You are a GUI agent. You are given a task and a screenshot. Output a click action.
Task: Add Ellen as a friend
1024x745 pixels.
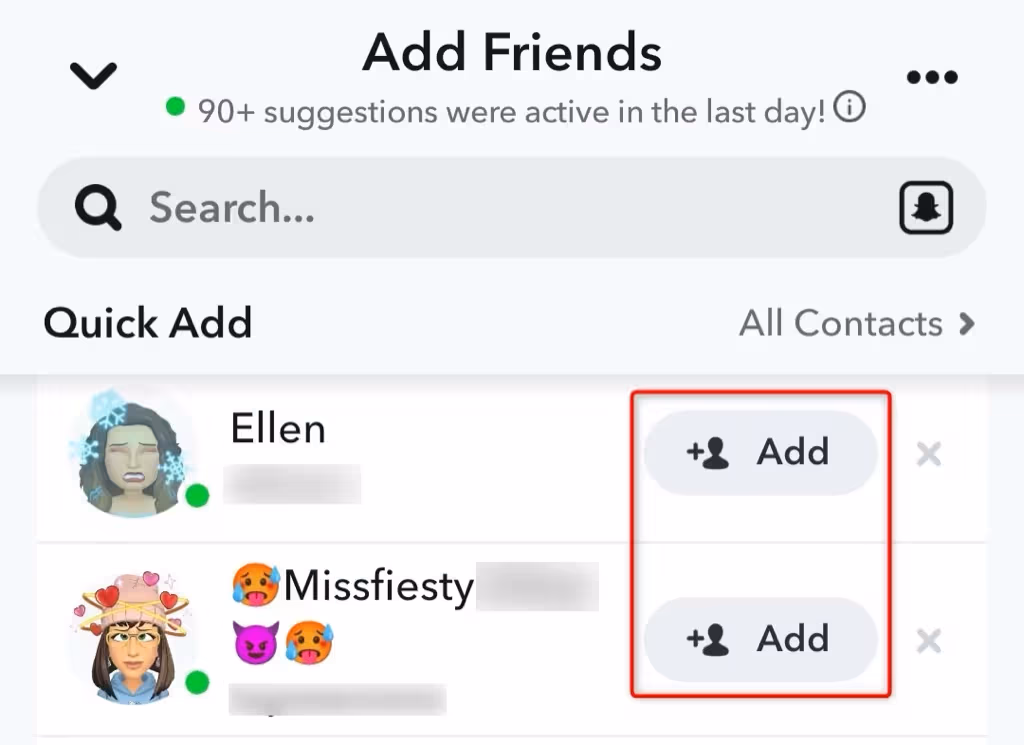tap(761, 452)
